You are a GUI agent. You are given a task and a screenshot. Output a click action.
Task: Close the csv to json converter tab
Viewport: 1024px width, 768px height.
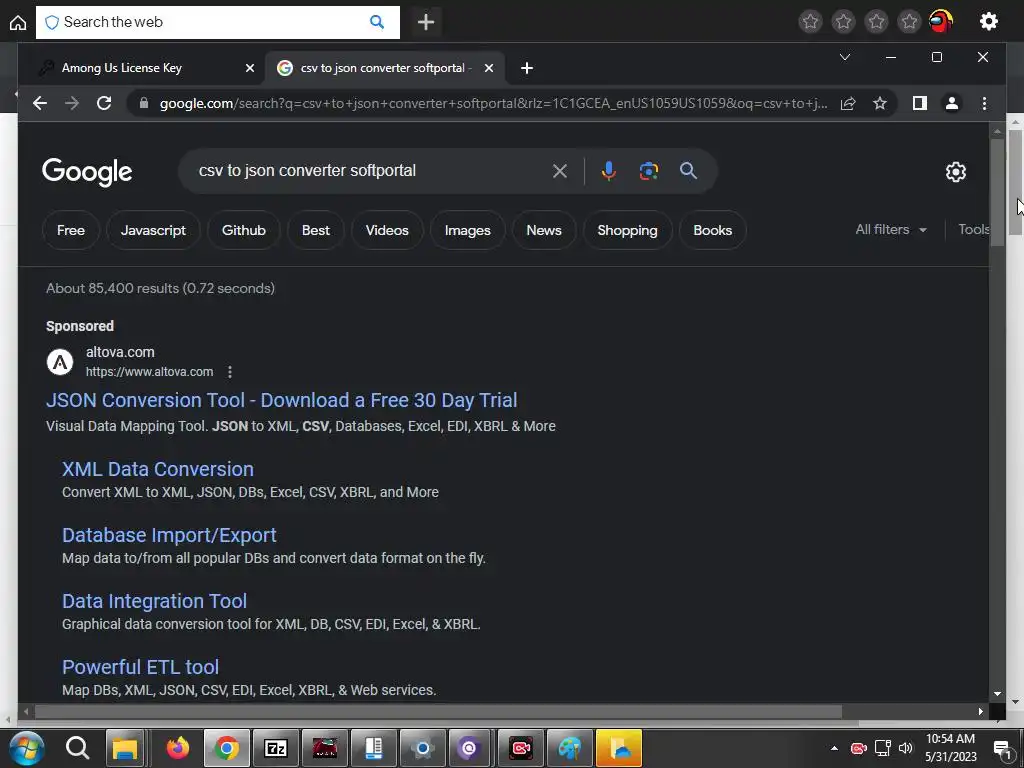coord(488,68)
